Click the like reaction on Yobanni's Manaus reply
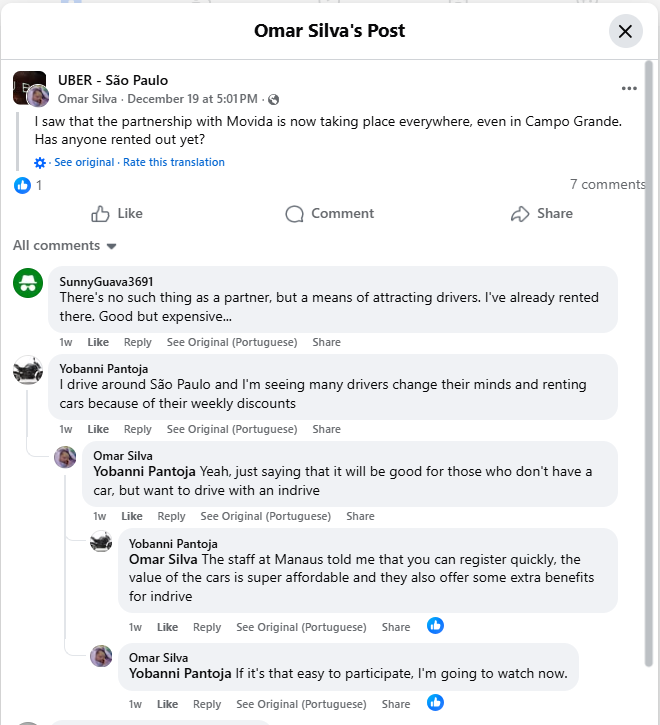Image resolution: width=660 pixels, height=725 pixels. [435, 626]
